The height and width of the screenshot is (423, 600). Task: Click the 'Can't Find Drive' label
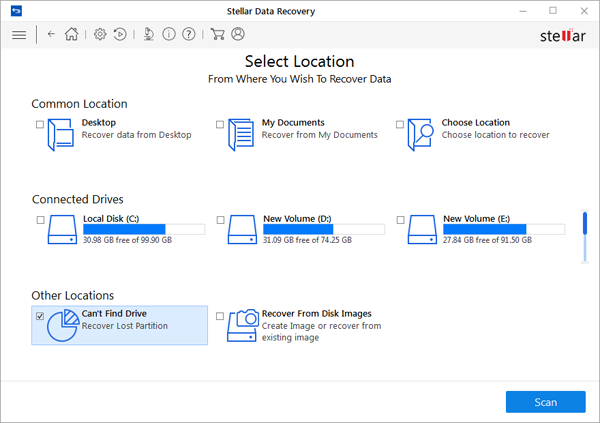(114, 314)
